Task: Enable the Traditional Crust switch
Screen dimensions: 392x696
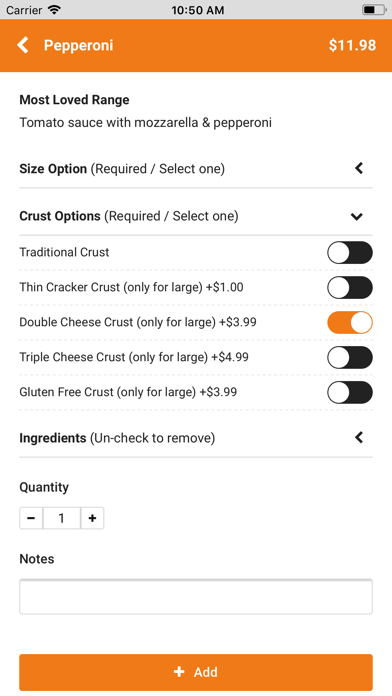Action: 350,253
